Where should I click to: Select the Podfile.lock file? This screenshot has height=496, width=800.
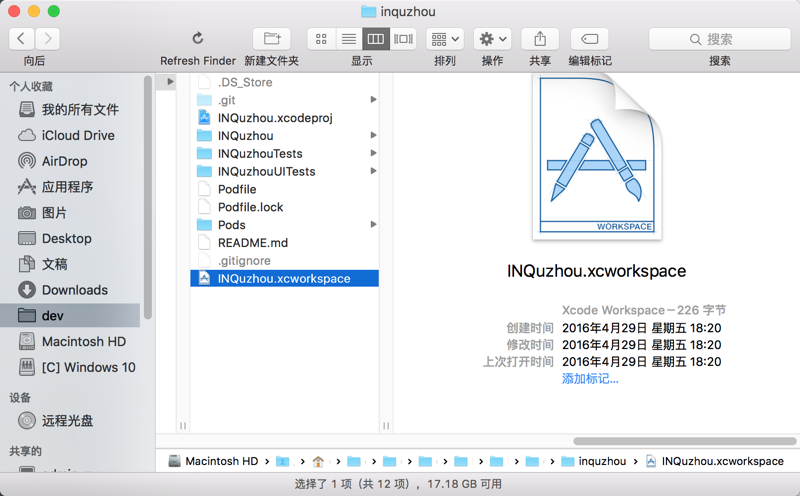coord(285,207)
